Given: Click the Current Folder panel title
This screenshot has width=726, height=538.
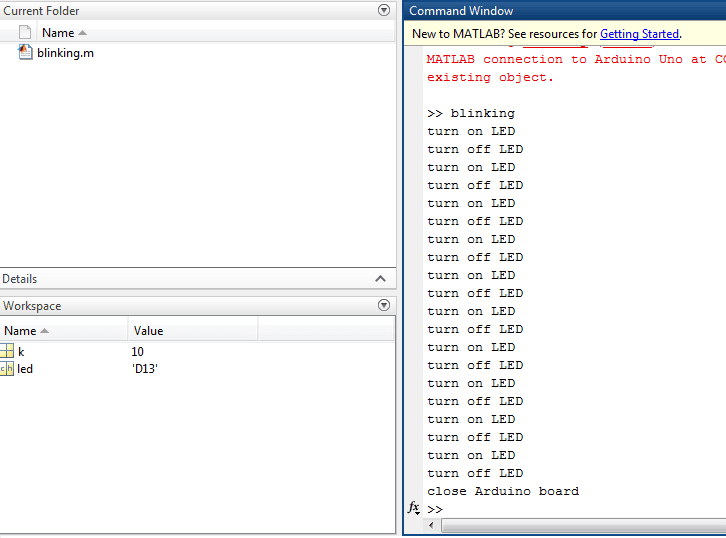Looking at the screenshot, I should point(41,11).
